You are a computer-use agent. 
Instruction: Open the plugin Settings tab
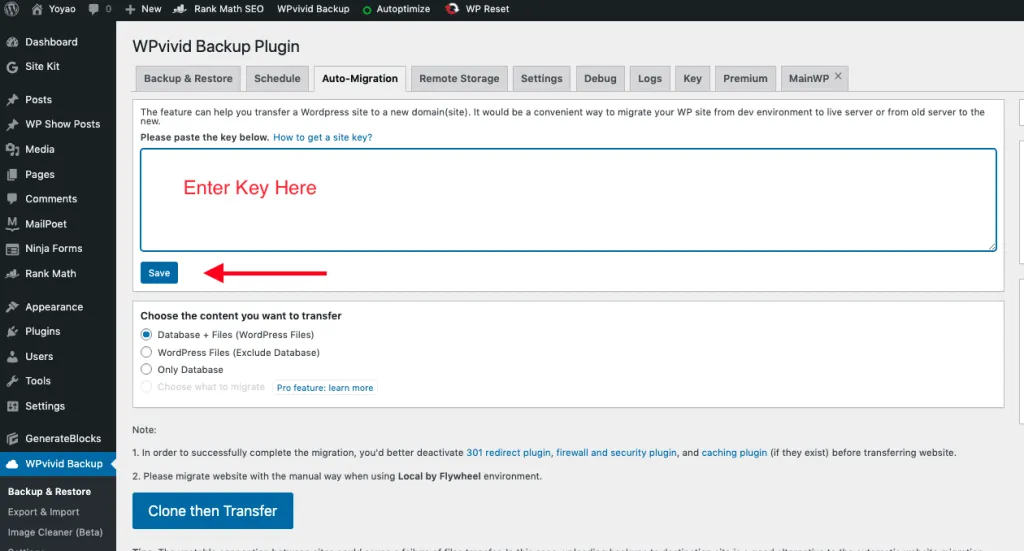coord(541,78)
